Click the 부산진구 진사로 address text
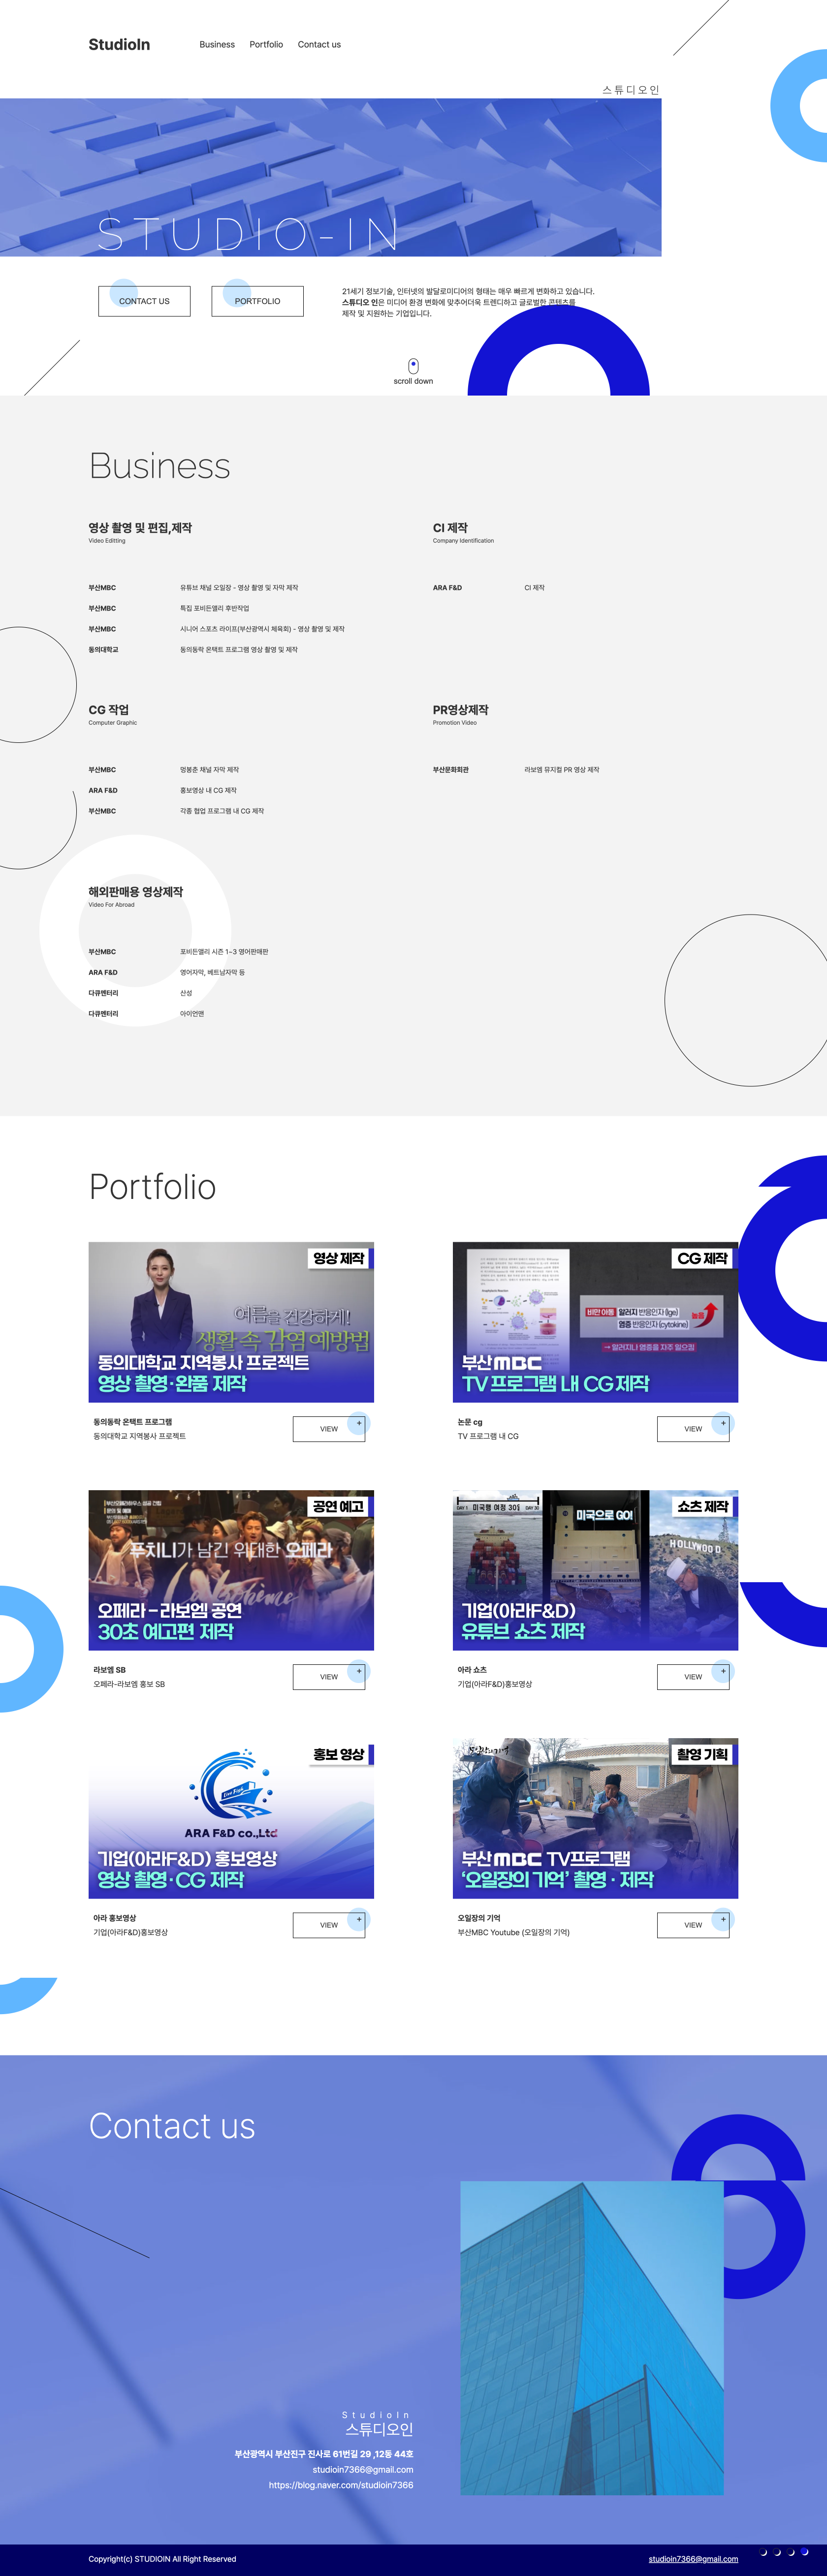Viewport: 827px width, 2576px height. point(324,2454)
